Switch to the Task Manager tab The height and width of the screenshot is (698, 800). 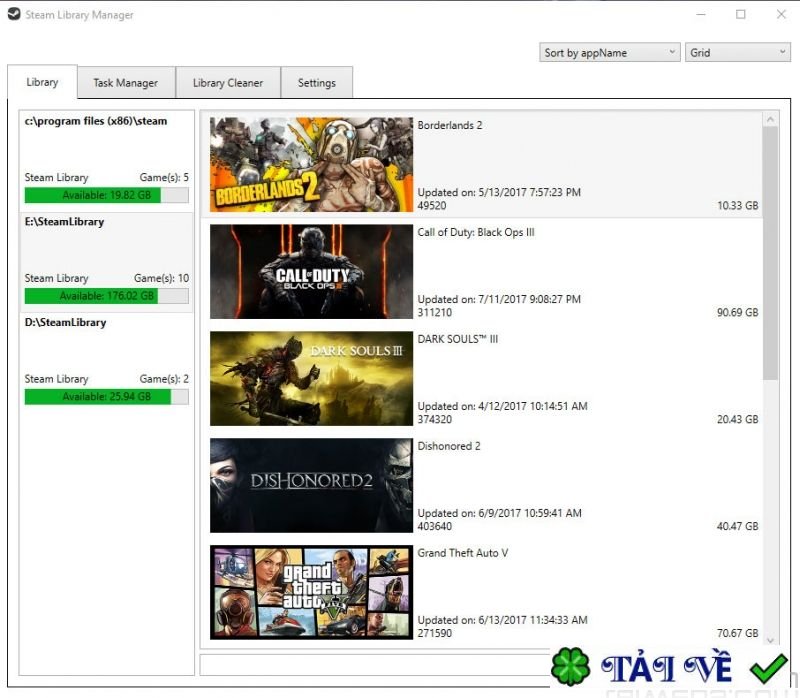point(126,83)
